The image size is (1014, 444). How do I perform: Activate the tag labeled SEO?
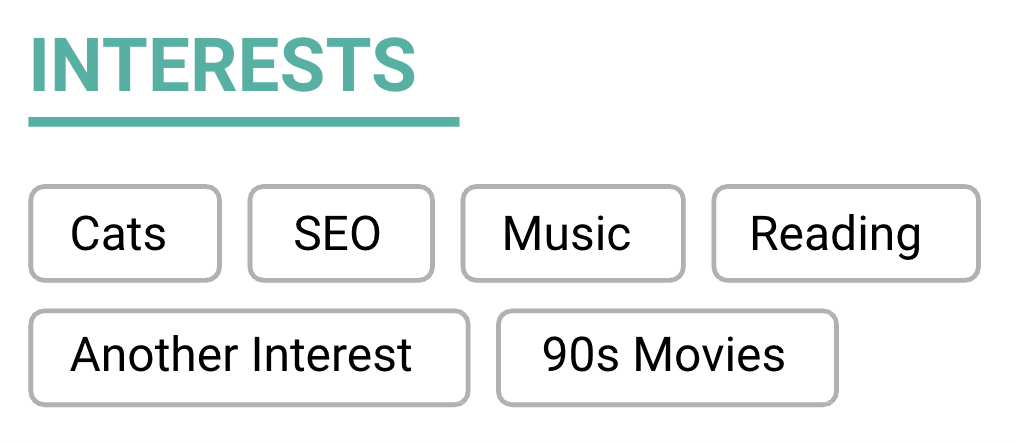pos(340,234)
